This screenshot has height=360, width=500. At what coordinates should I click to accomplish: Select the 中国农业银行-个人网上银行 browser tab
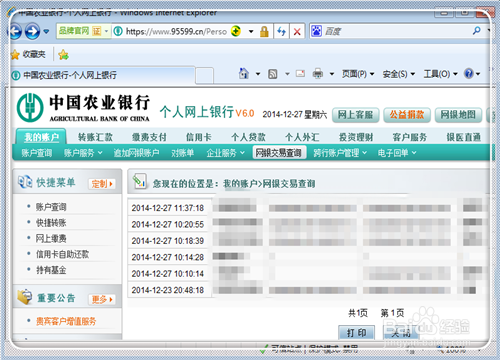tap(103, 75)
